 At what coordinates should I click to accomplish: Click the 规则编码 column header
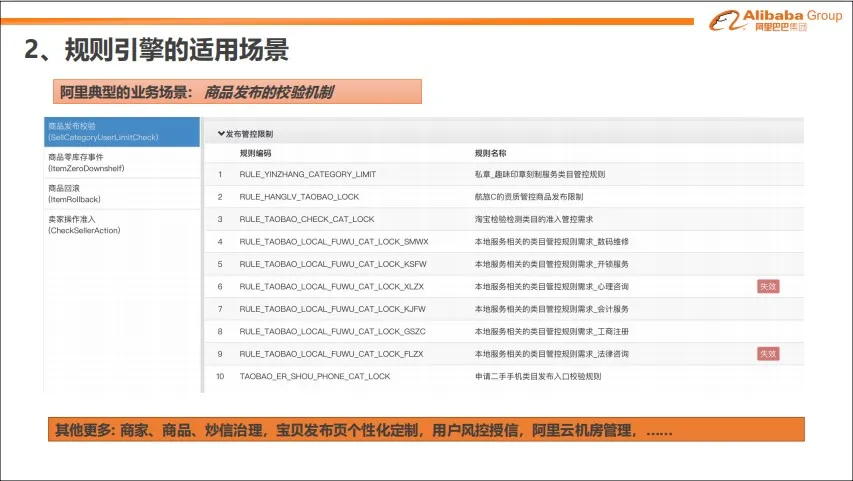point(255,153)
